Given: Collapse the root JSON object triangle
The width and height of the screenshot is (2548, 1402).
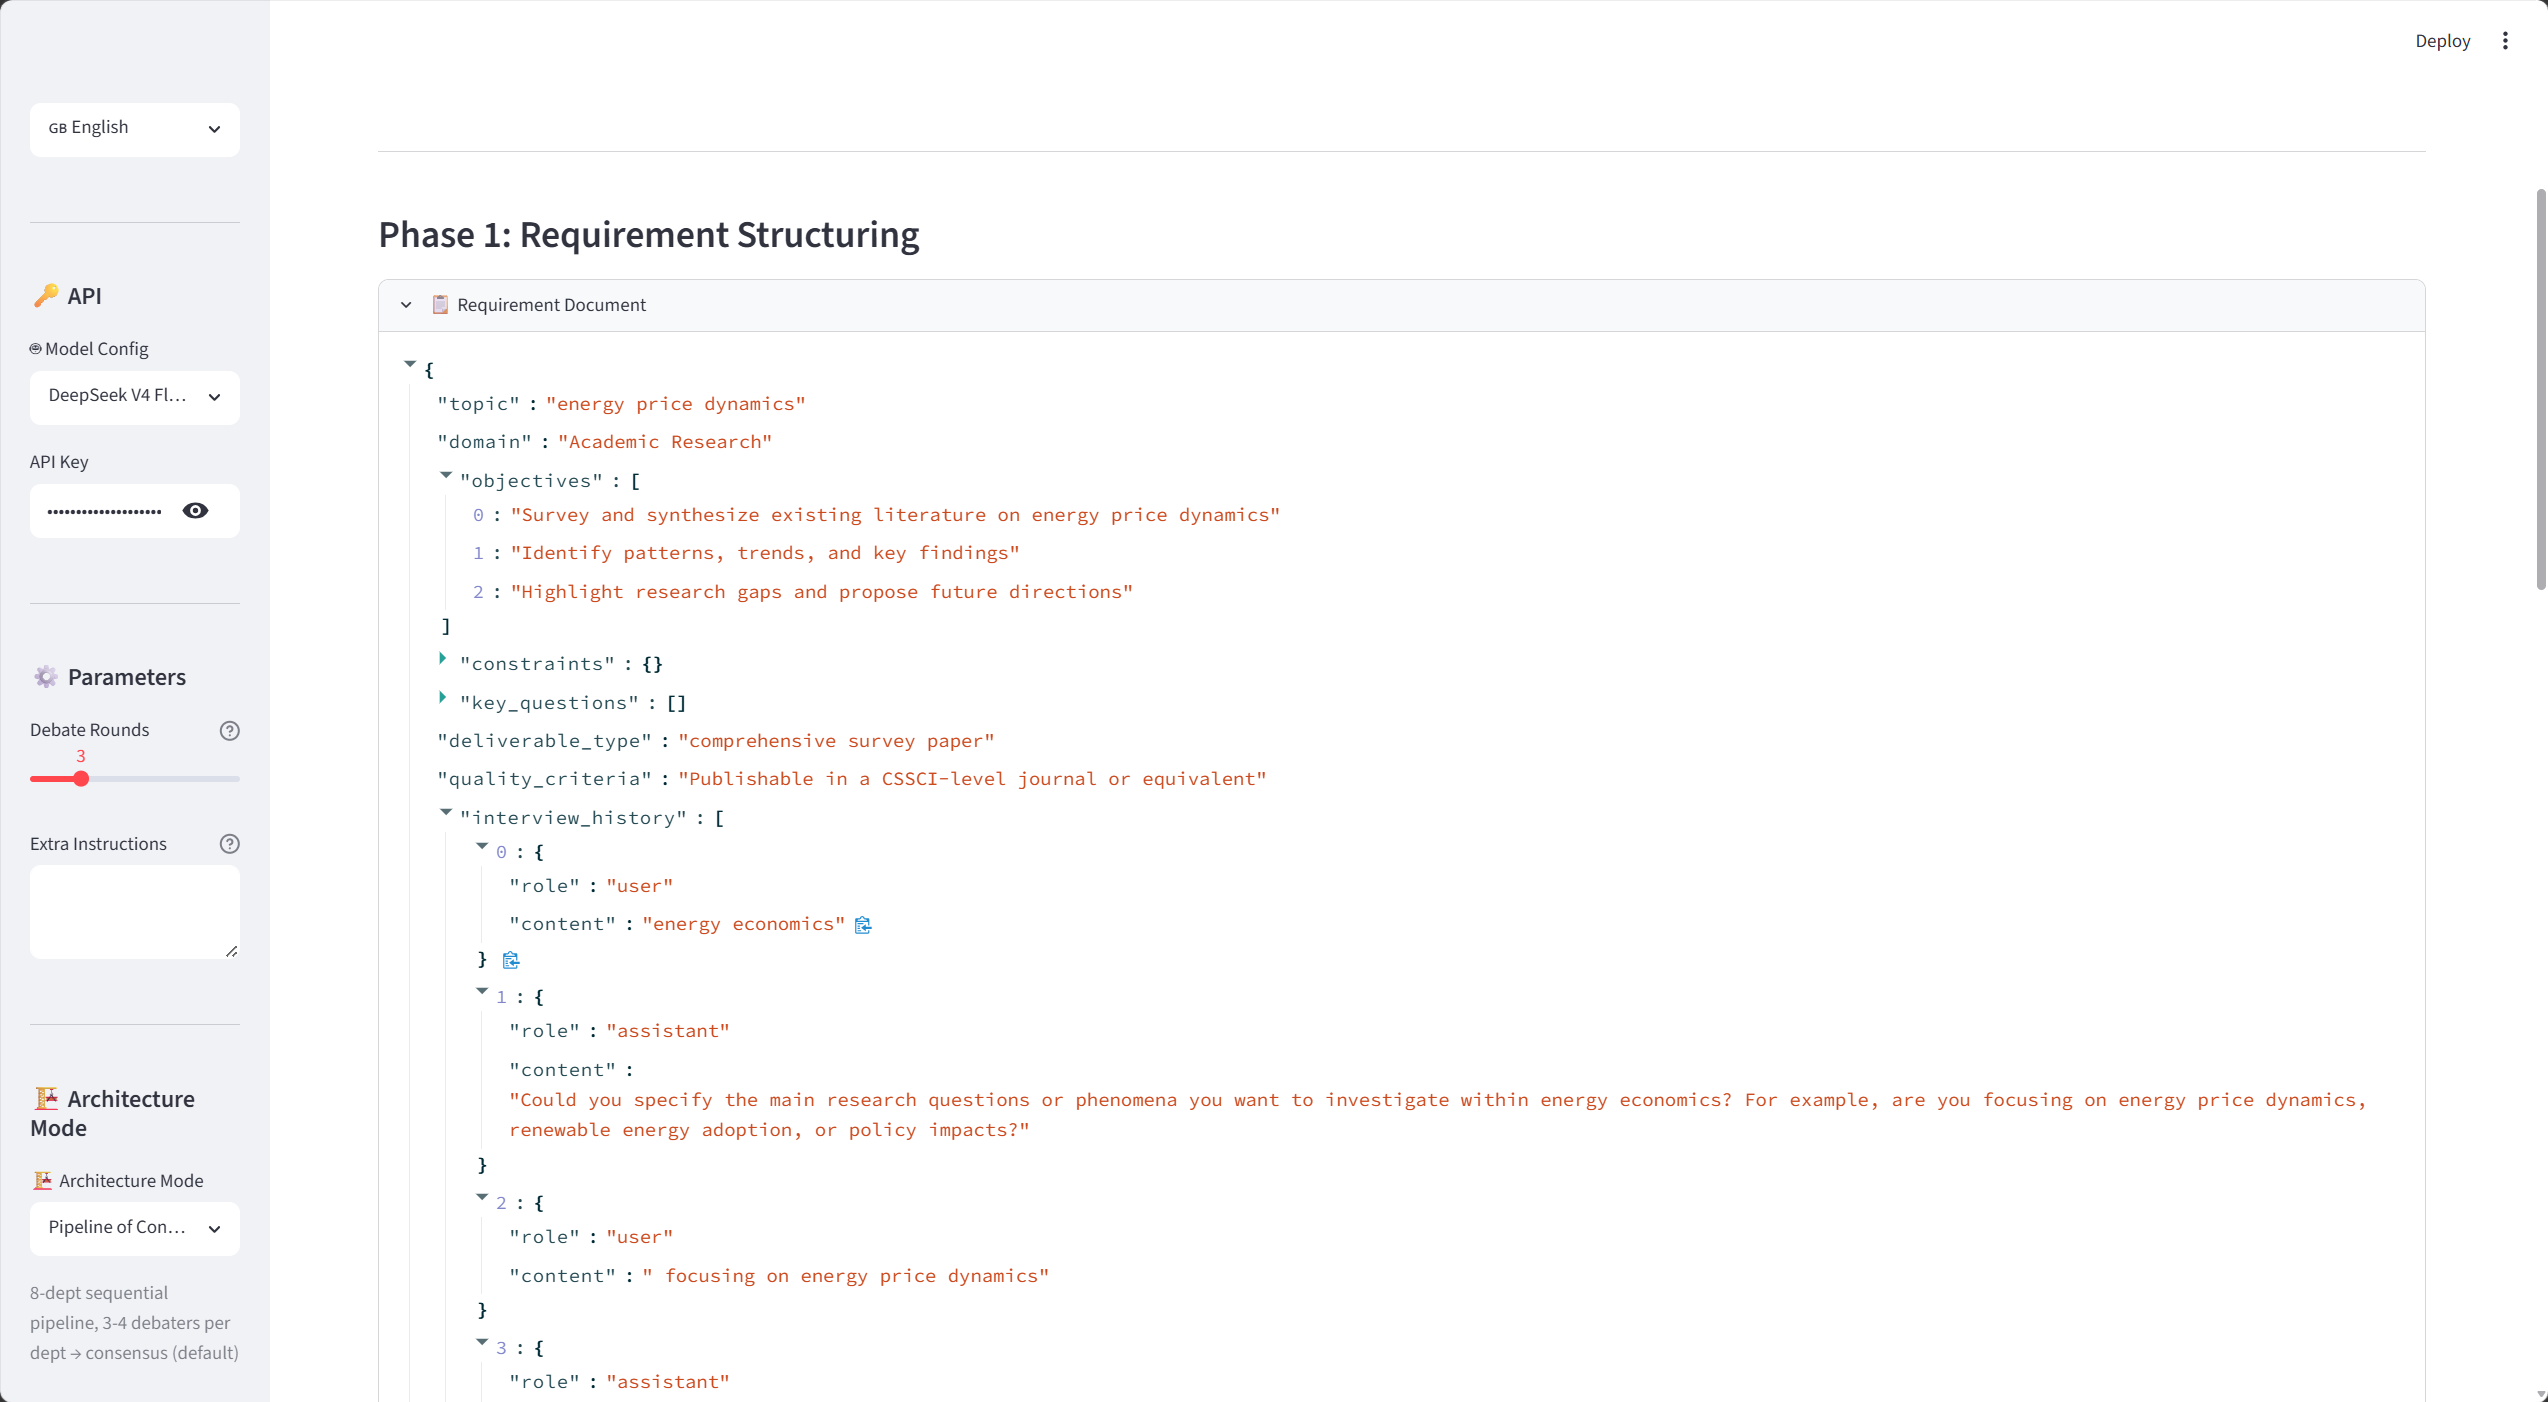Looking at the screenshot, I should (x=410, y=364).
